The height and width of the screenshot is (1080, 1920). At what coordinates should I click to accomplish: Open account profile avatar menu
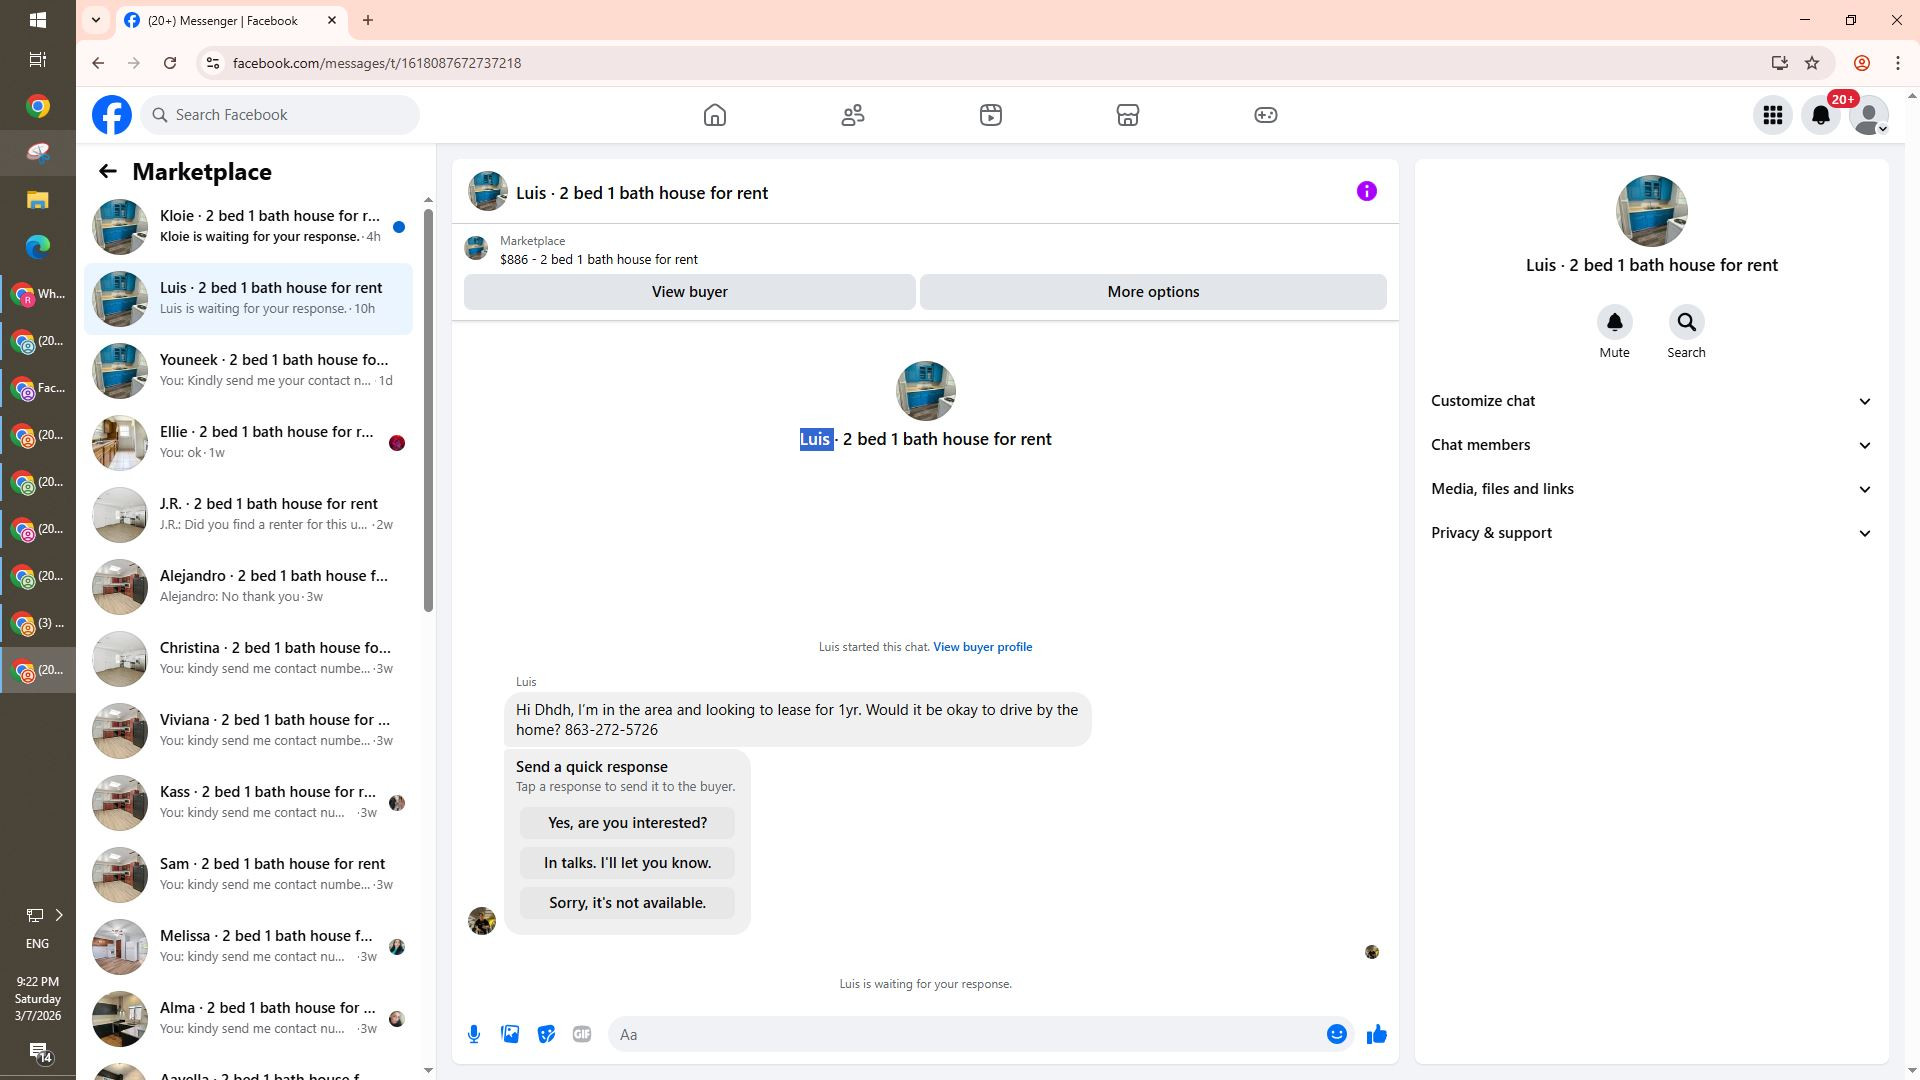click(1869, 115)
